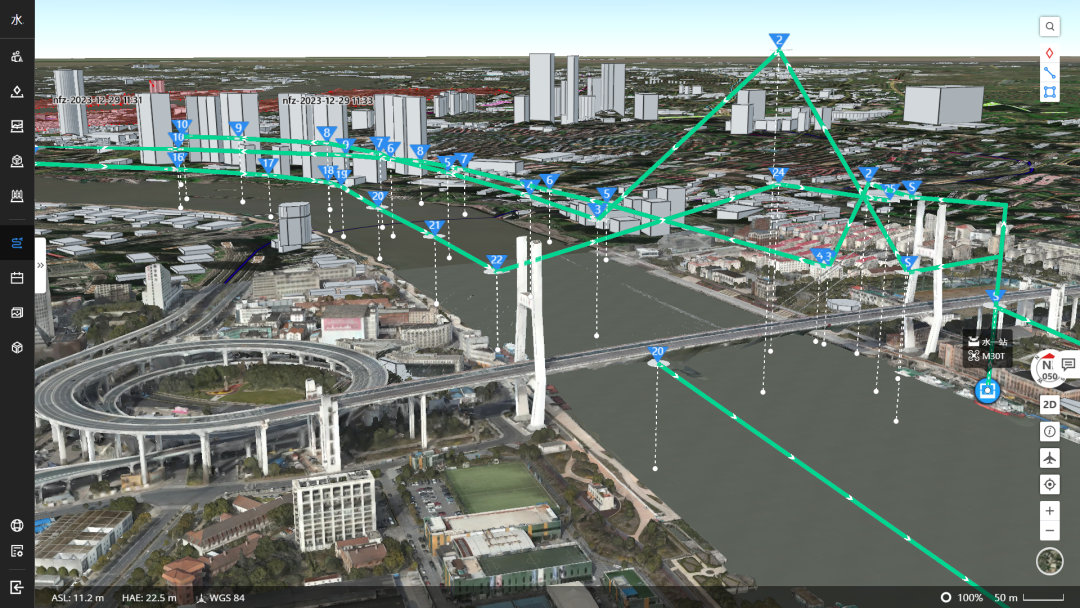The width and height of the screenshot is (1080, 608).
Task: Select the polygon area annotation tool
Action: click(x=1049, y=92)
